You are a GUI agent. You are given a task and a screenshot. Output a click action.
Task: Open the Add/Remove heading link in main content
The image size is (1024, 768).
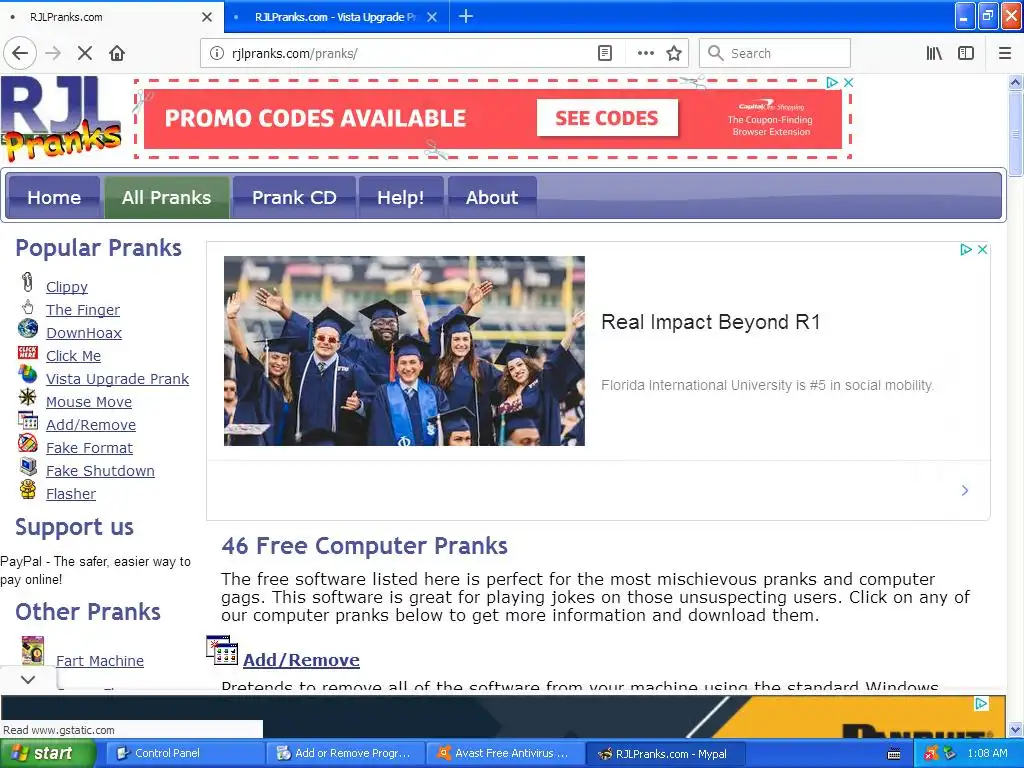301,660
